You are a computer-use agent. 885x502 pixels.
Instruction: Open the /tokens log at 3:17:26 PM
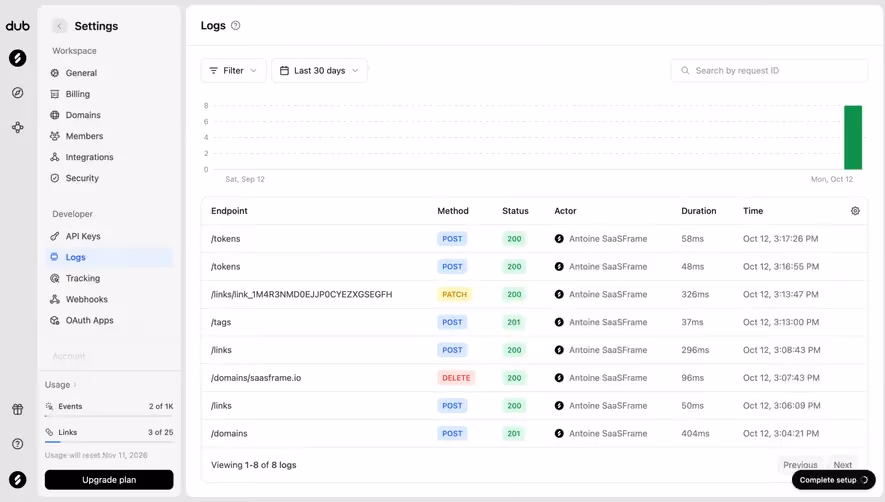[x=534, y=239]
